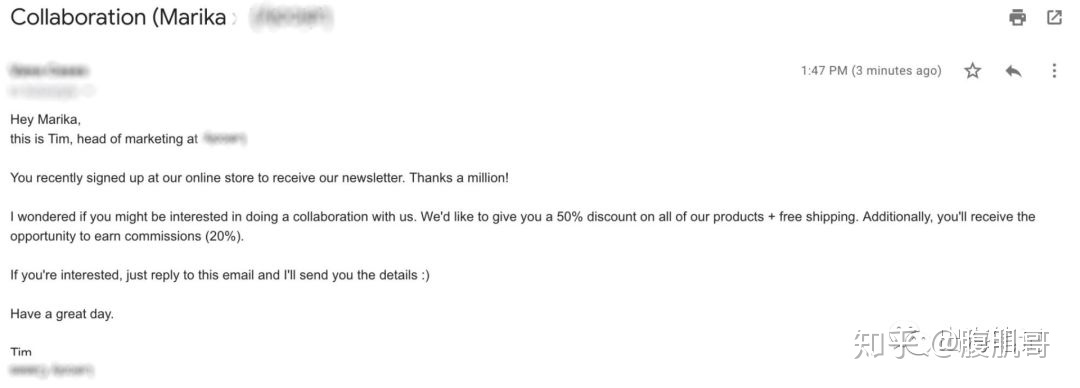Open the email in a new window
Screen dimensions: 1080x388
pos(1055,17)
